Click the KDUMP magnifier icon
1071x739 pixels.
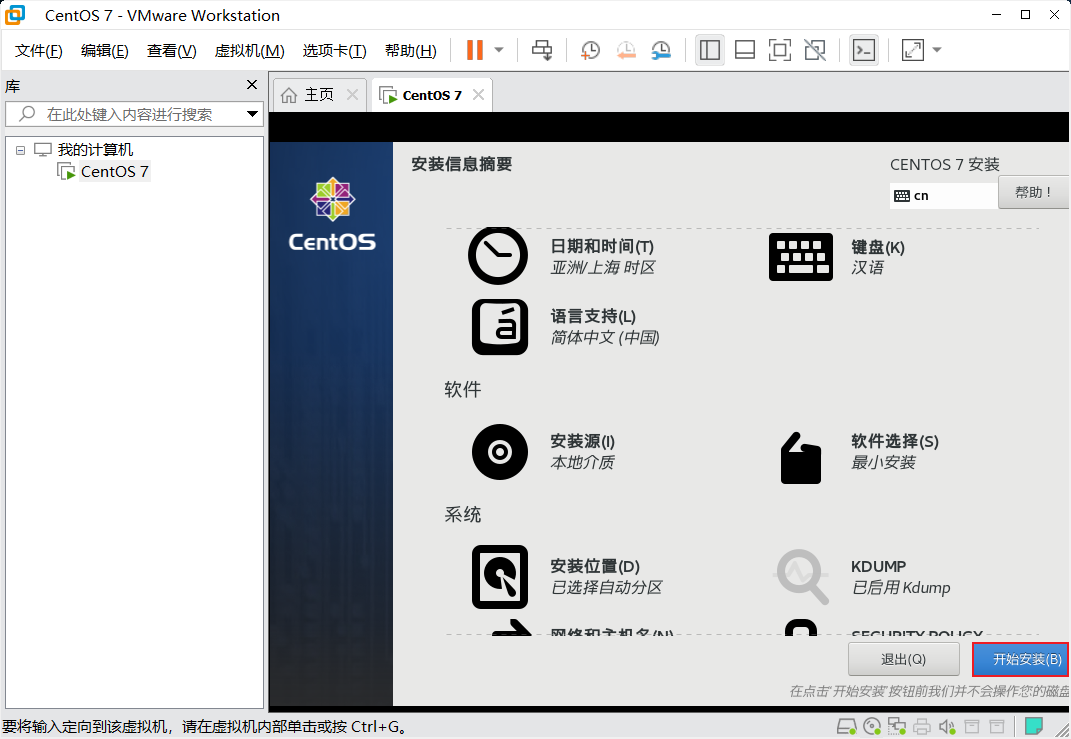(801, 577)
